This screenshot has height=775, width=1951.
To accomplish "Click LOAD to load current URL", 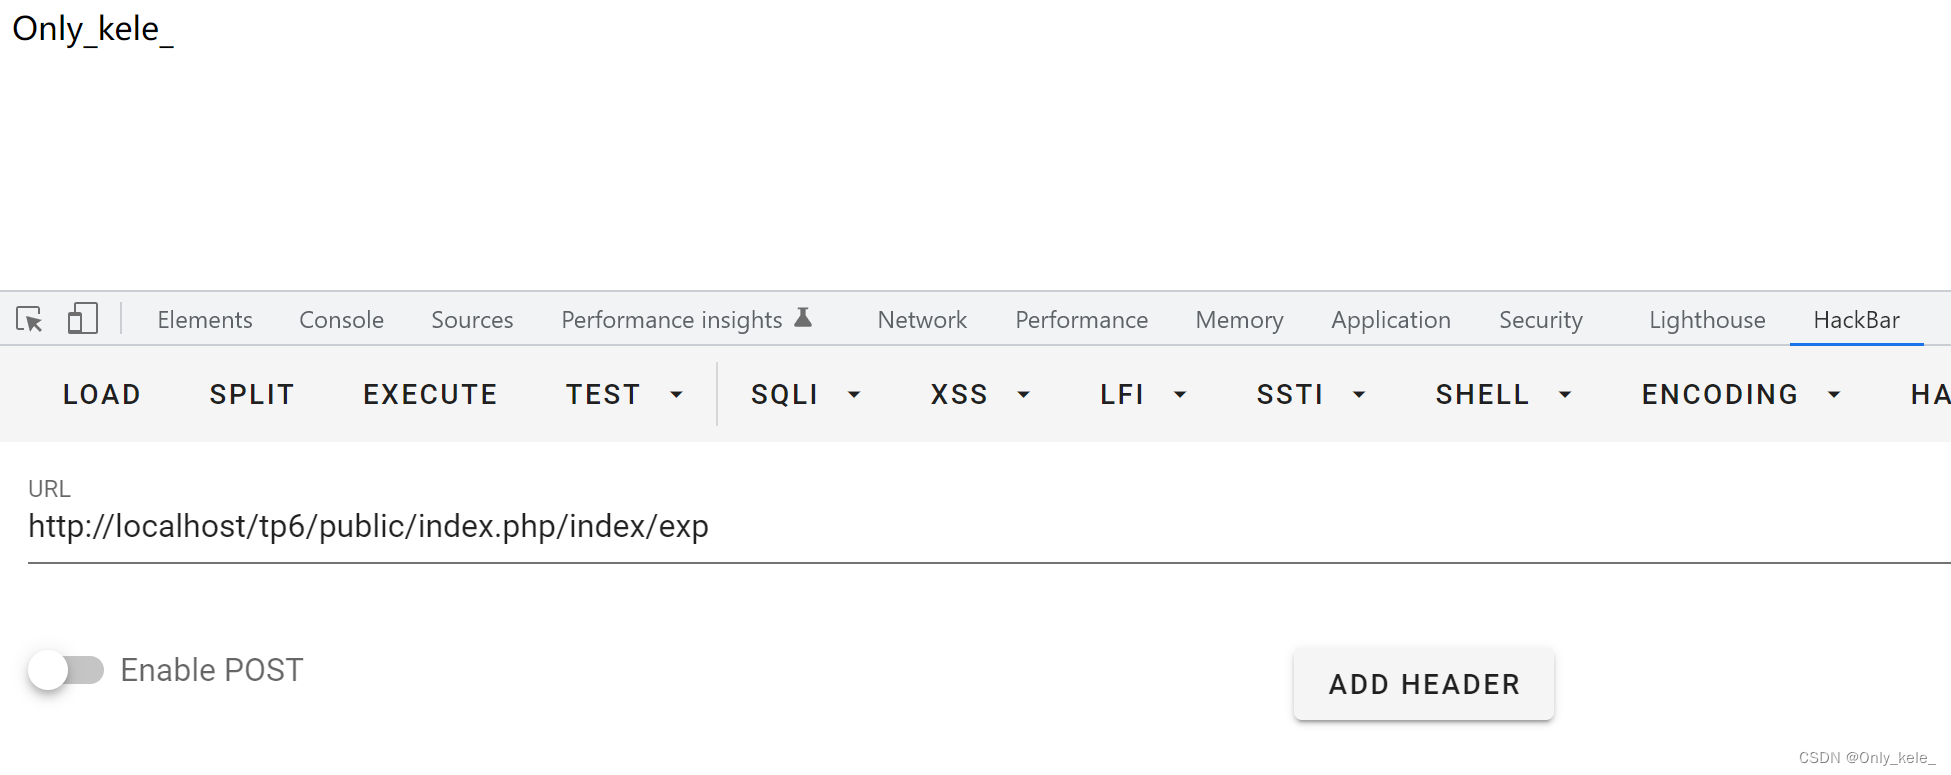I will (x=101, y=394).
